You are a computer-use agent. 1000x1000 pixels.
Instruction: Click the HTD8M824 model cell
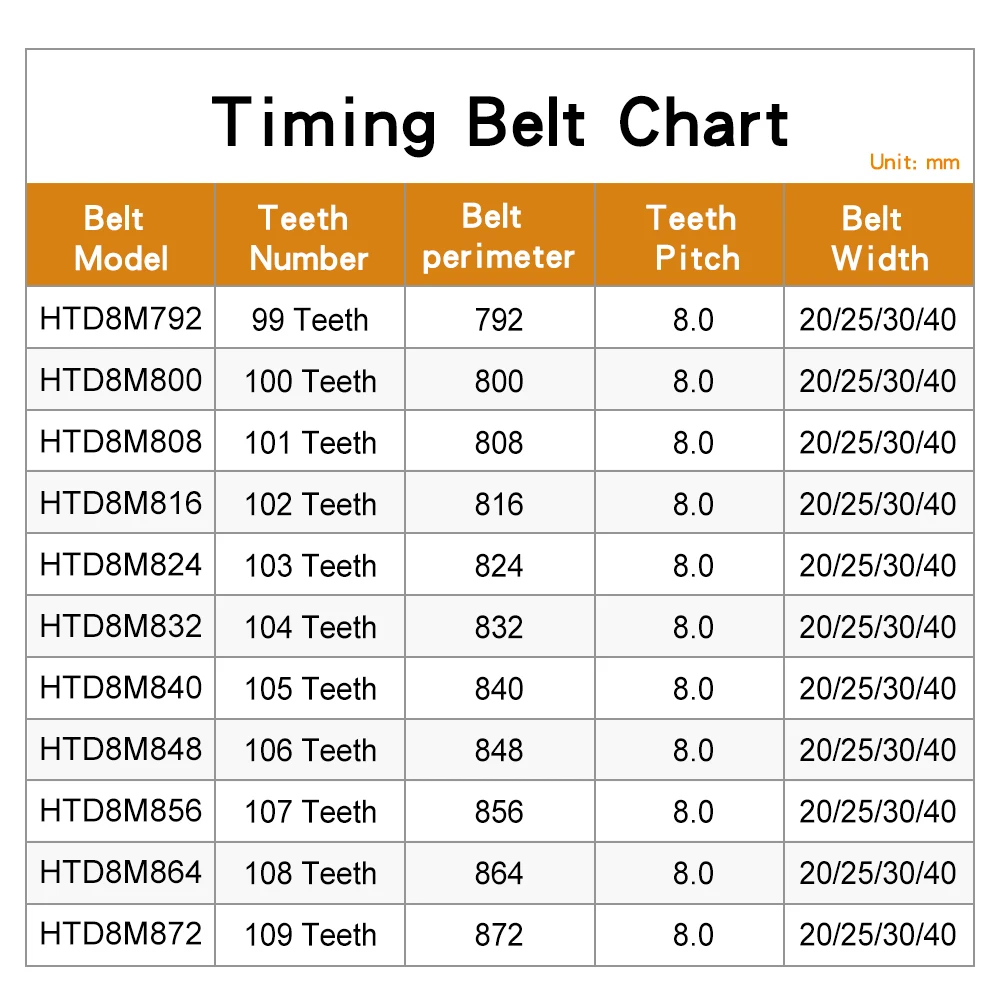[121, 565]
